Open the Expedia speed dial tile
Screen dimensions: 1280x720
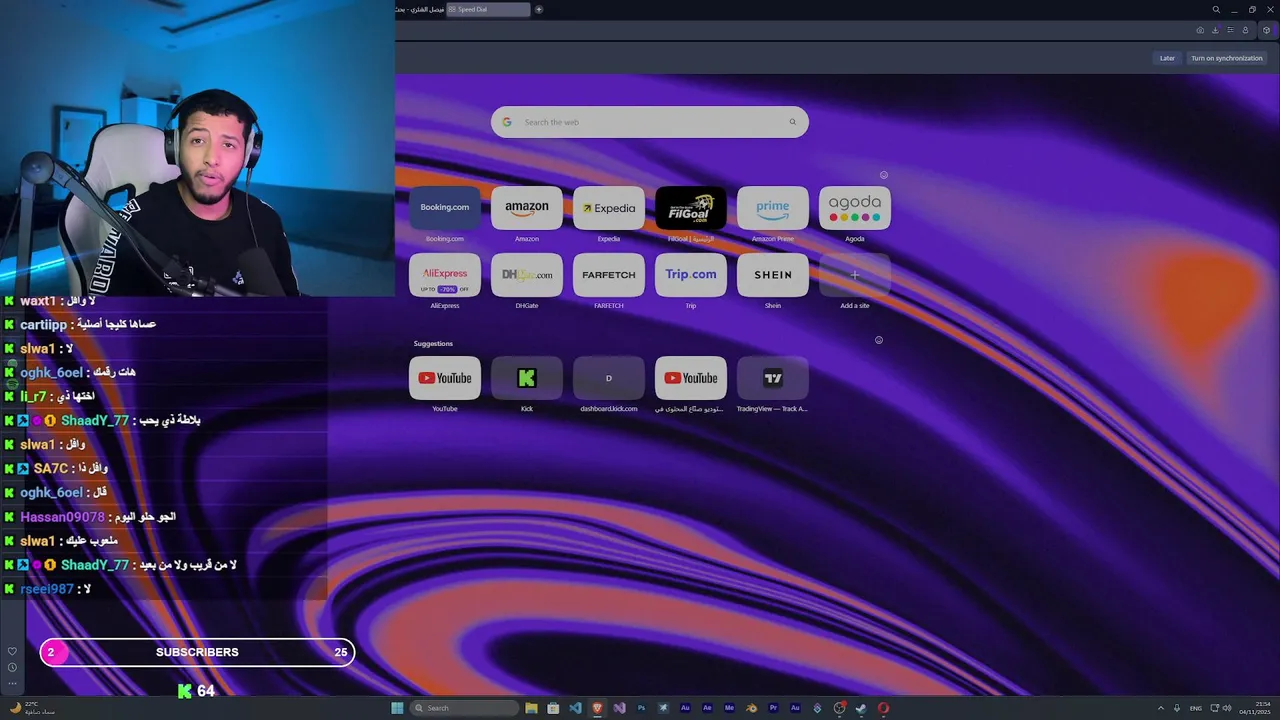pos(609,207)
